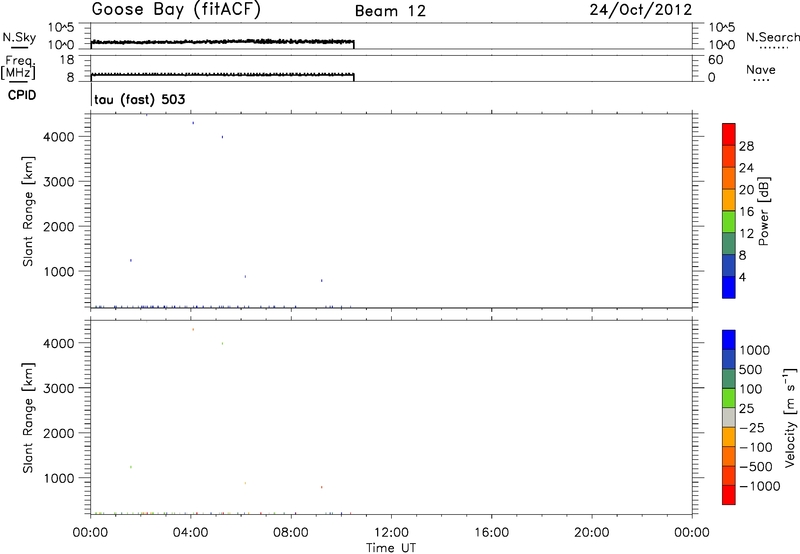Click the 'Velocity [m s⁻¹]' colorbar label
Image resolution: width=800 pixels, height=554 pixels.
[x=790, y=417]
